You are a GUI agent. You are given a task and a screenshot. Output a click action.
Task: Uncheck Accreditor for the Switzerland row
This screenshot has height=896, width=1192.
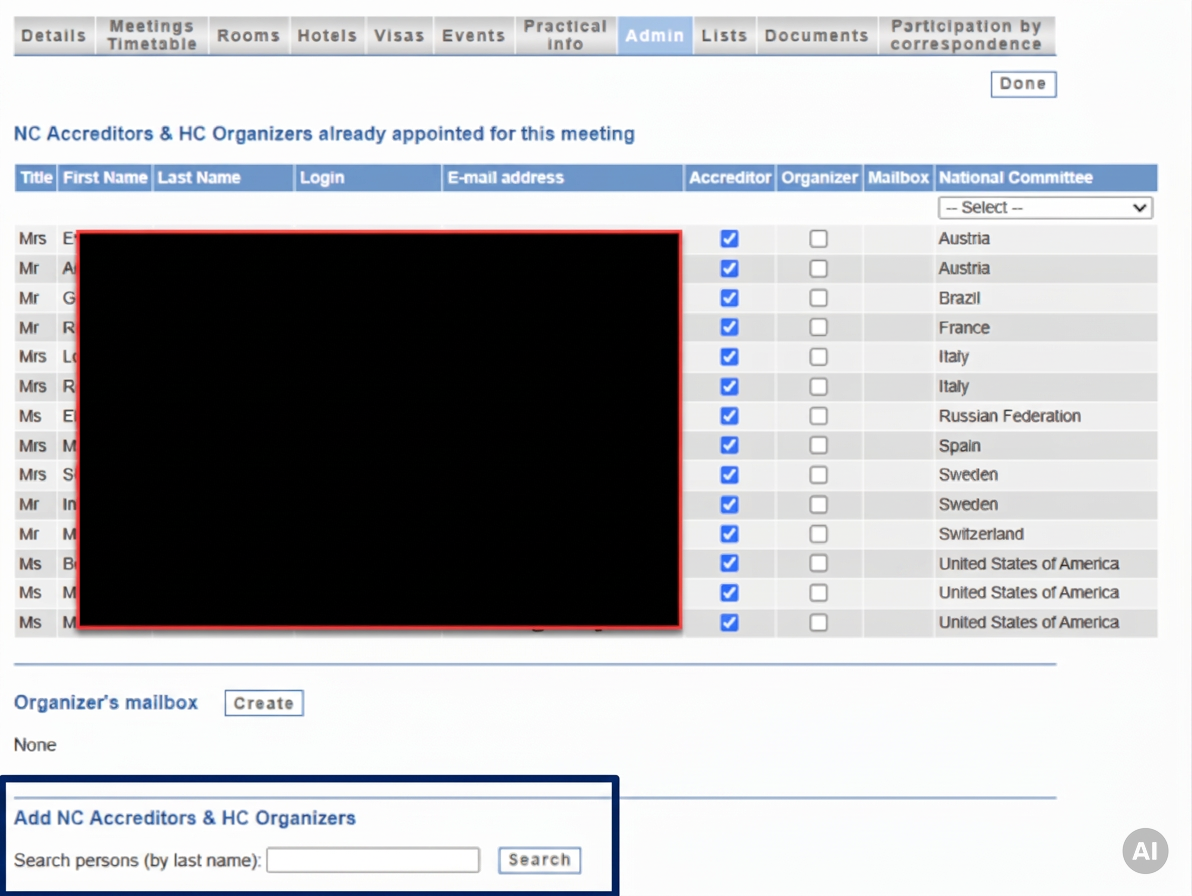pyautogui.click(x=729, y=534)
